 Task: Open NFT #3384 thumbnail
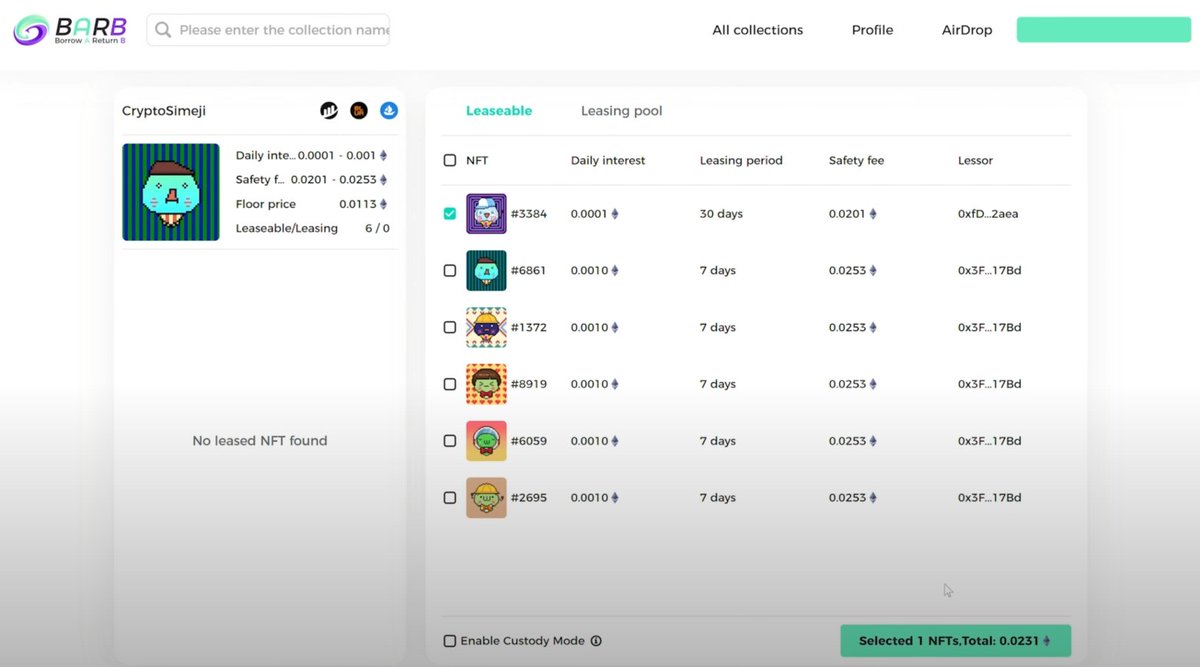[x=486, y=214]
